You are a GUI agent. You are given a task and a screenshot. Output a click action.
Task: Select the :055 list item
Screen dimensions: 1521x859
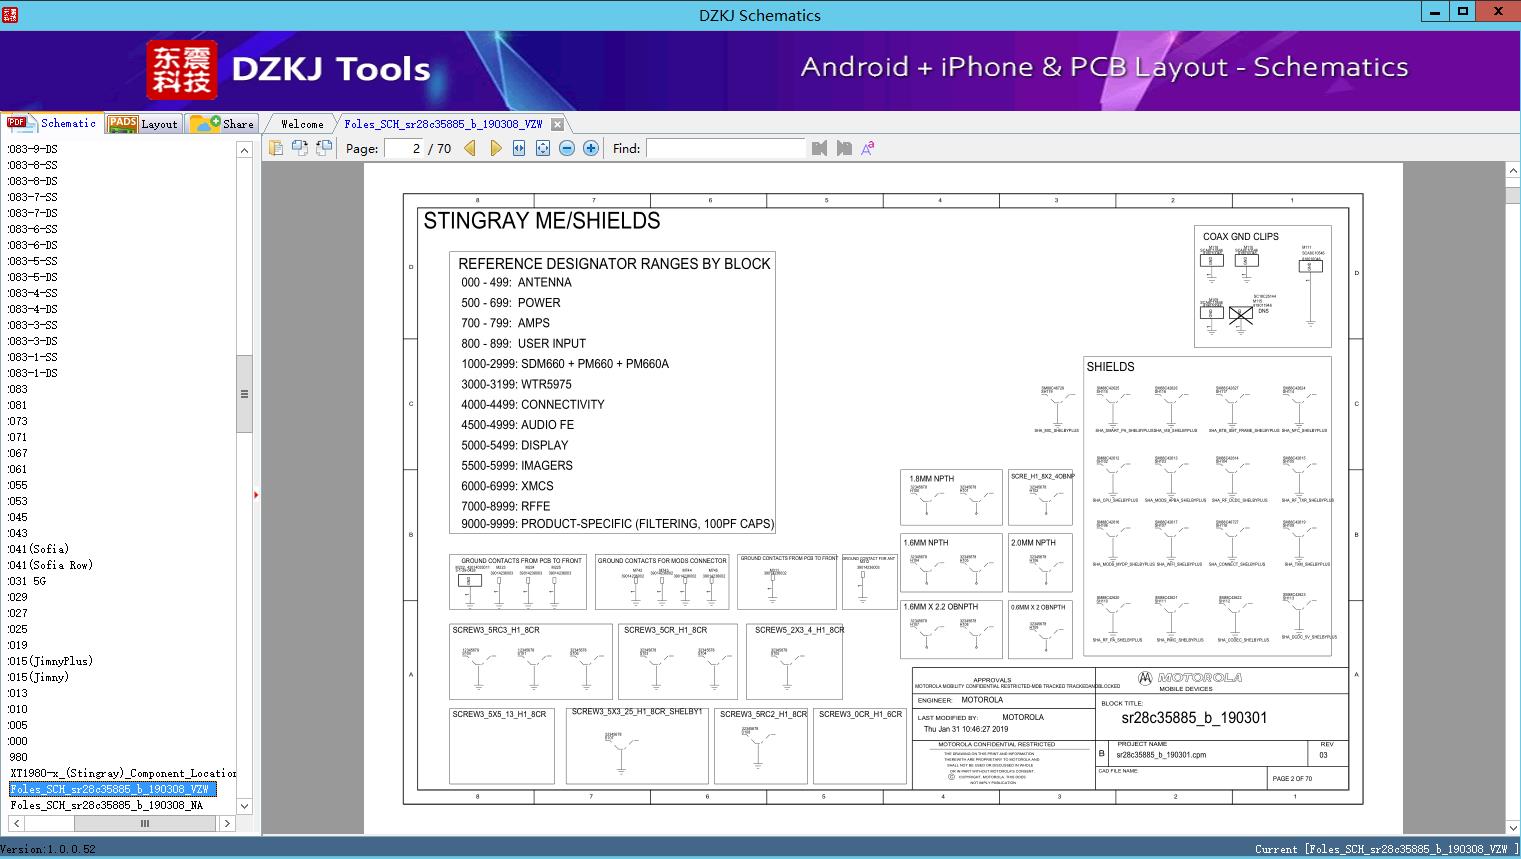pyautogui.click(x=18, y=485)
